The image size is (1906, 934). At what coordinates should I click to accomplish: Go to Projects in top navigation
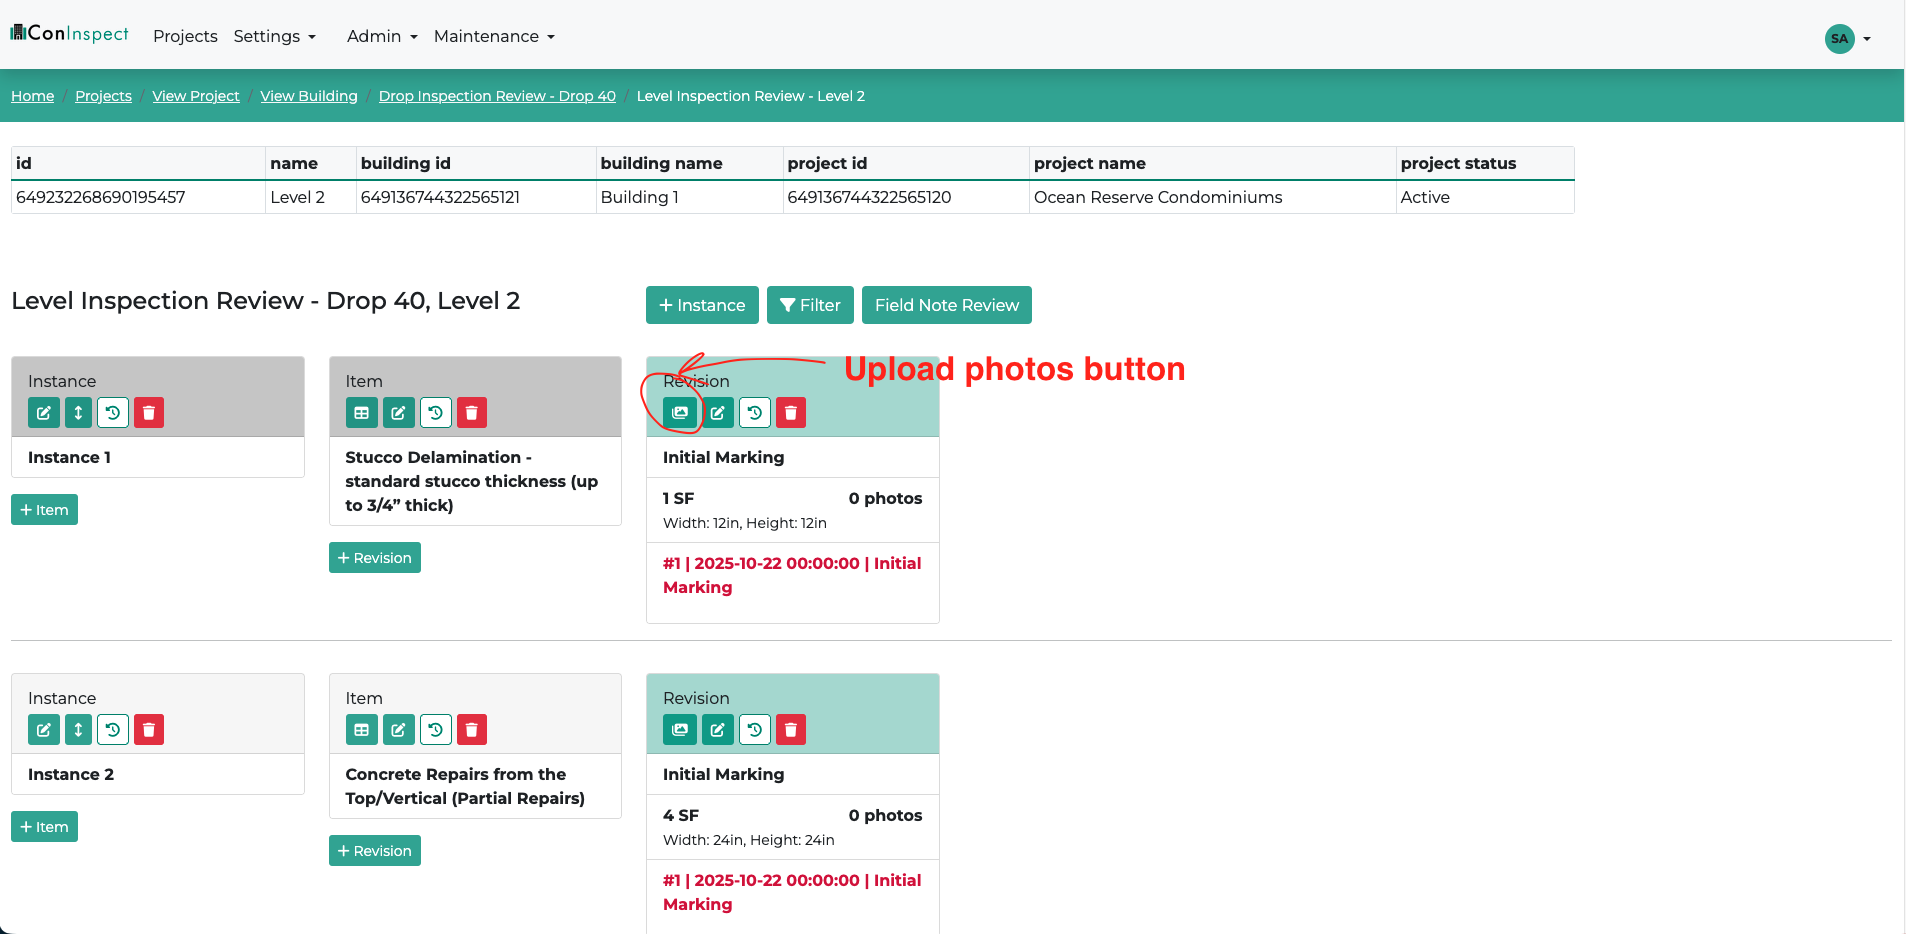tap(185, 36)
